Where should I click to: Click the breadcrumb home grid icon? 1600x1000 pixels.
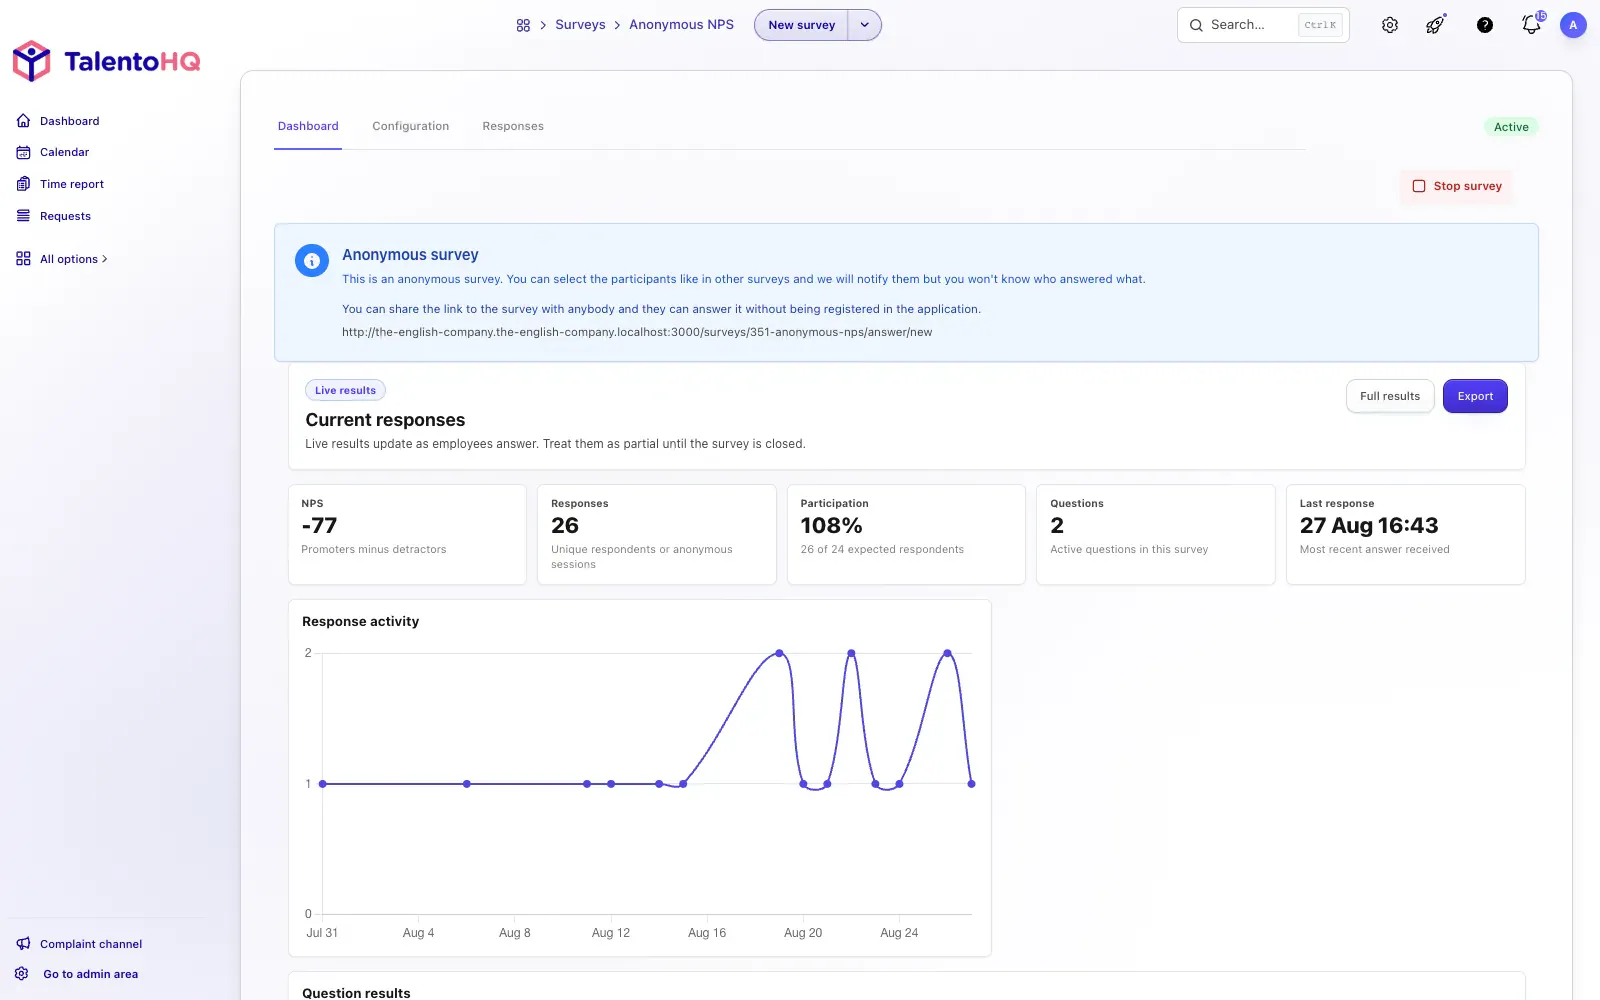tap(523, 25)
